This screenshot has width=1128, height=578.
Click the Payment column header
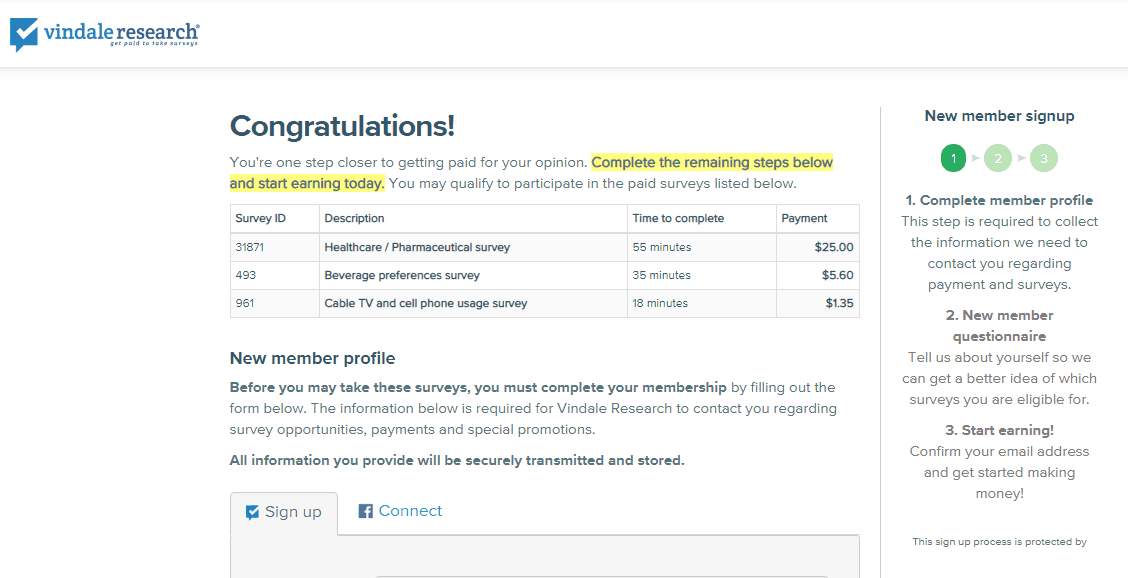(804, 218)
